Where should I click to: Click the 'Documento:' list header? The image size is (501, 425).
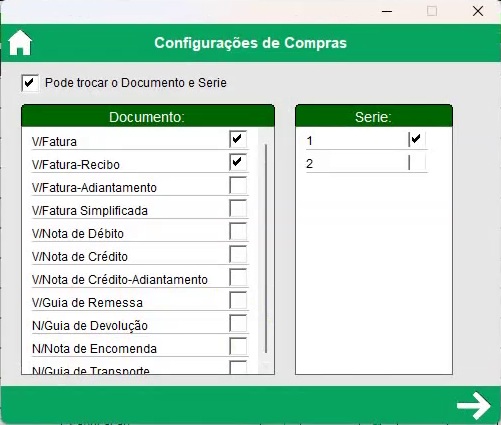(x=148, y=117)
